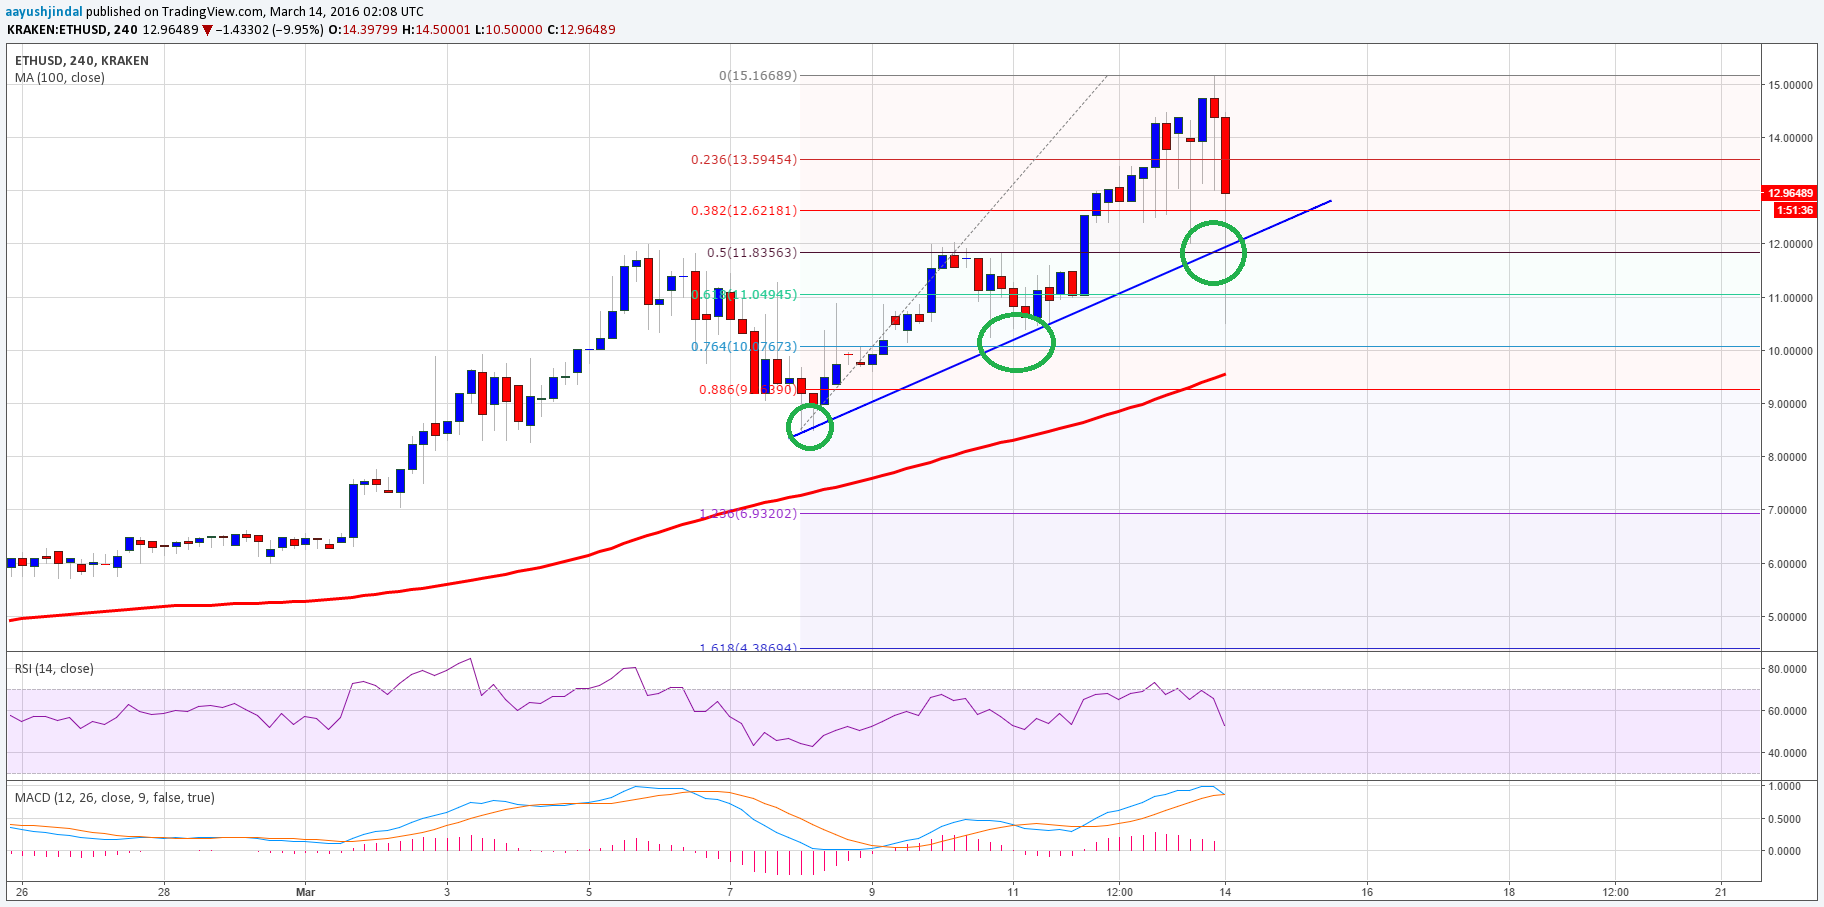Open the RSI (14, close) indicator label
Screen dimensions: 1824x907
pos(54,669)
